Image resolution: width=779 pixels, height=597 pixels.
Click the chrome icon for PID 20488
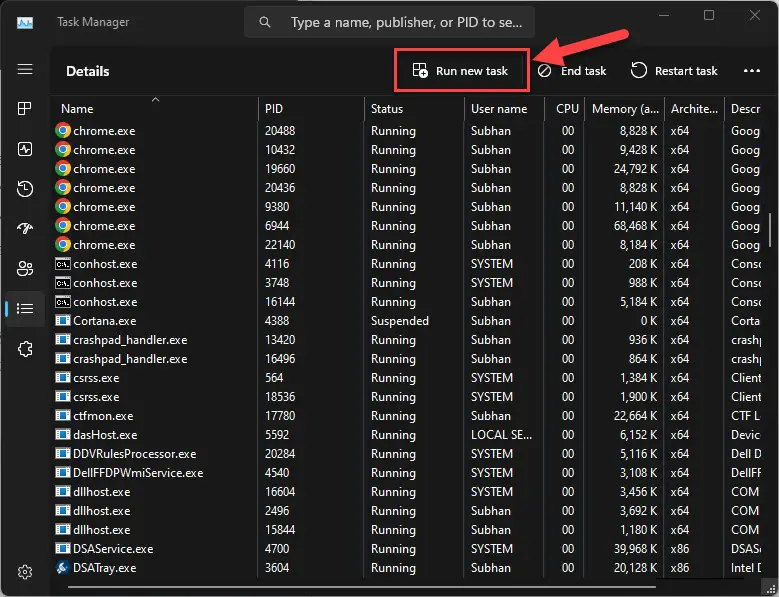[63, 131]
